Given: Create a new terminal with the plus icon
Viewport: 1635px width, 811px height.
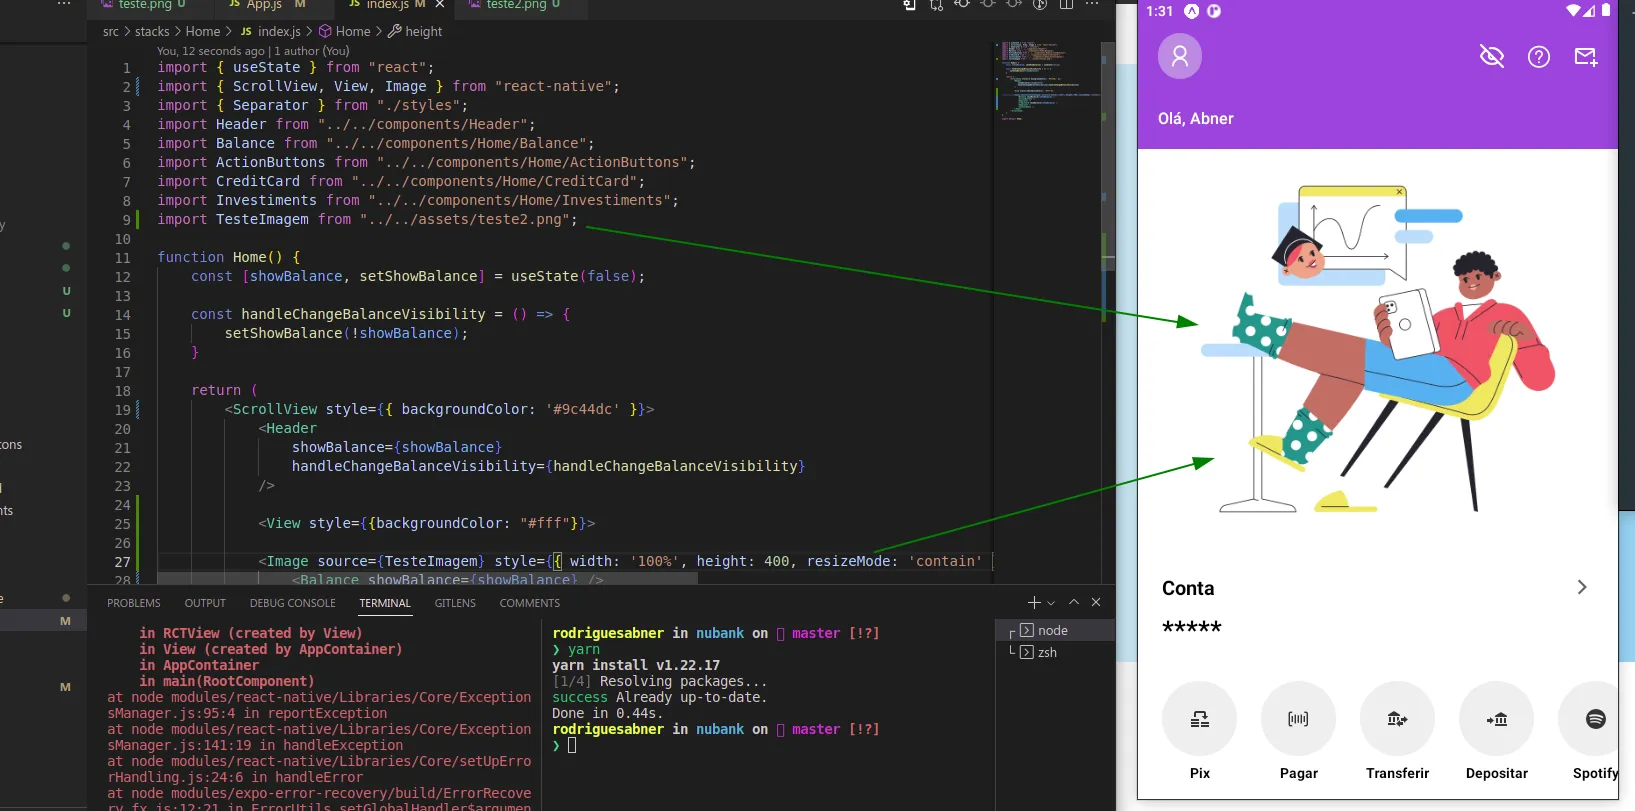Looking at the screenshot, I should pyautogui.click(x=1034, y=602).
